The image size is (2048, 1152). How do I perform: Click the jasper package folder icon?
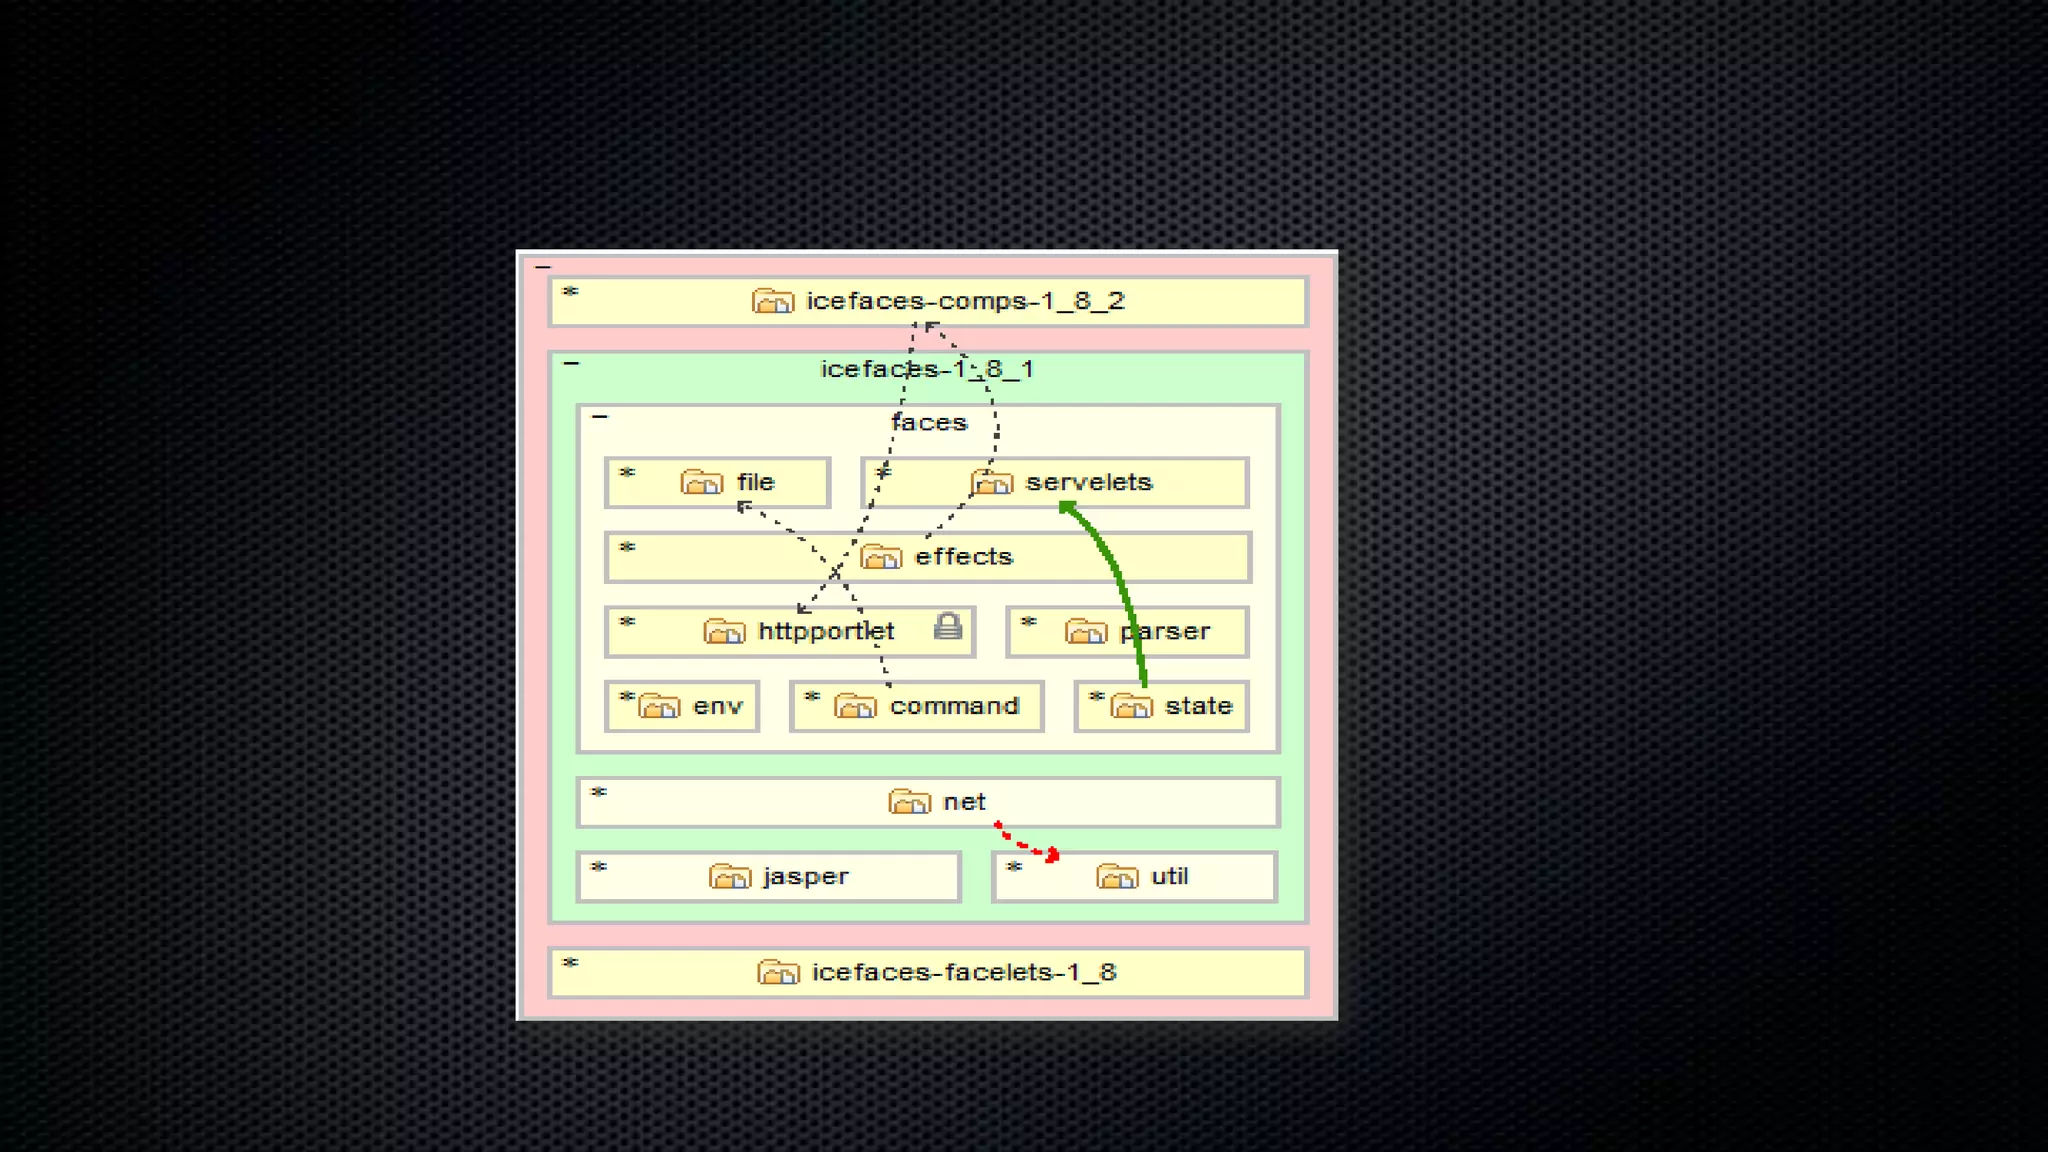click(730, 877)
